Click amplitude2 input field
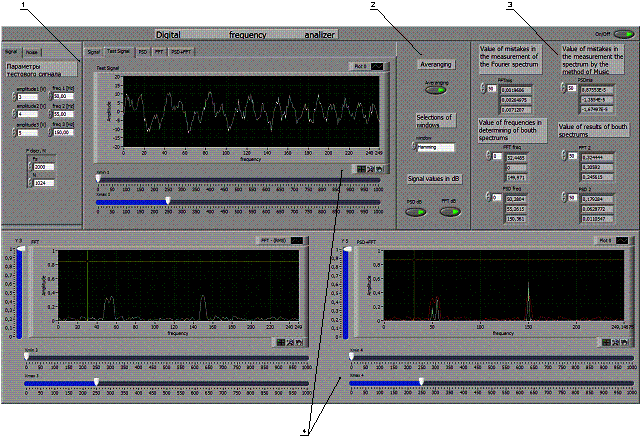The image size is (641, 440). pos(28,114)
